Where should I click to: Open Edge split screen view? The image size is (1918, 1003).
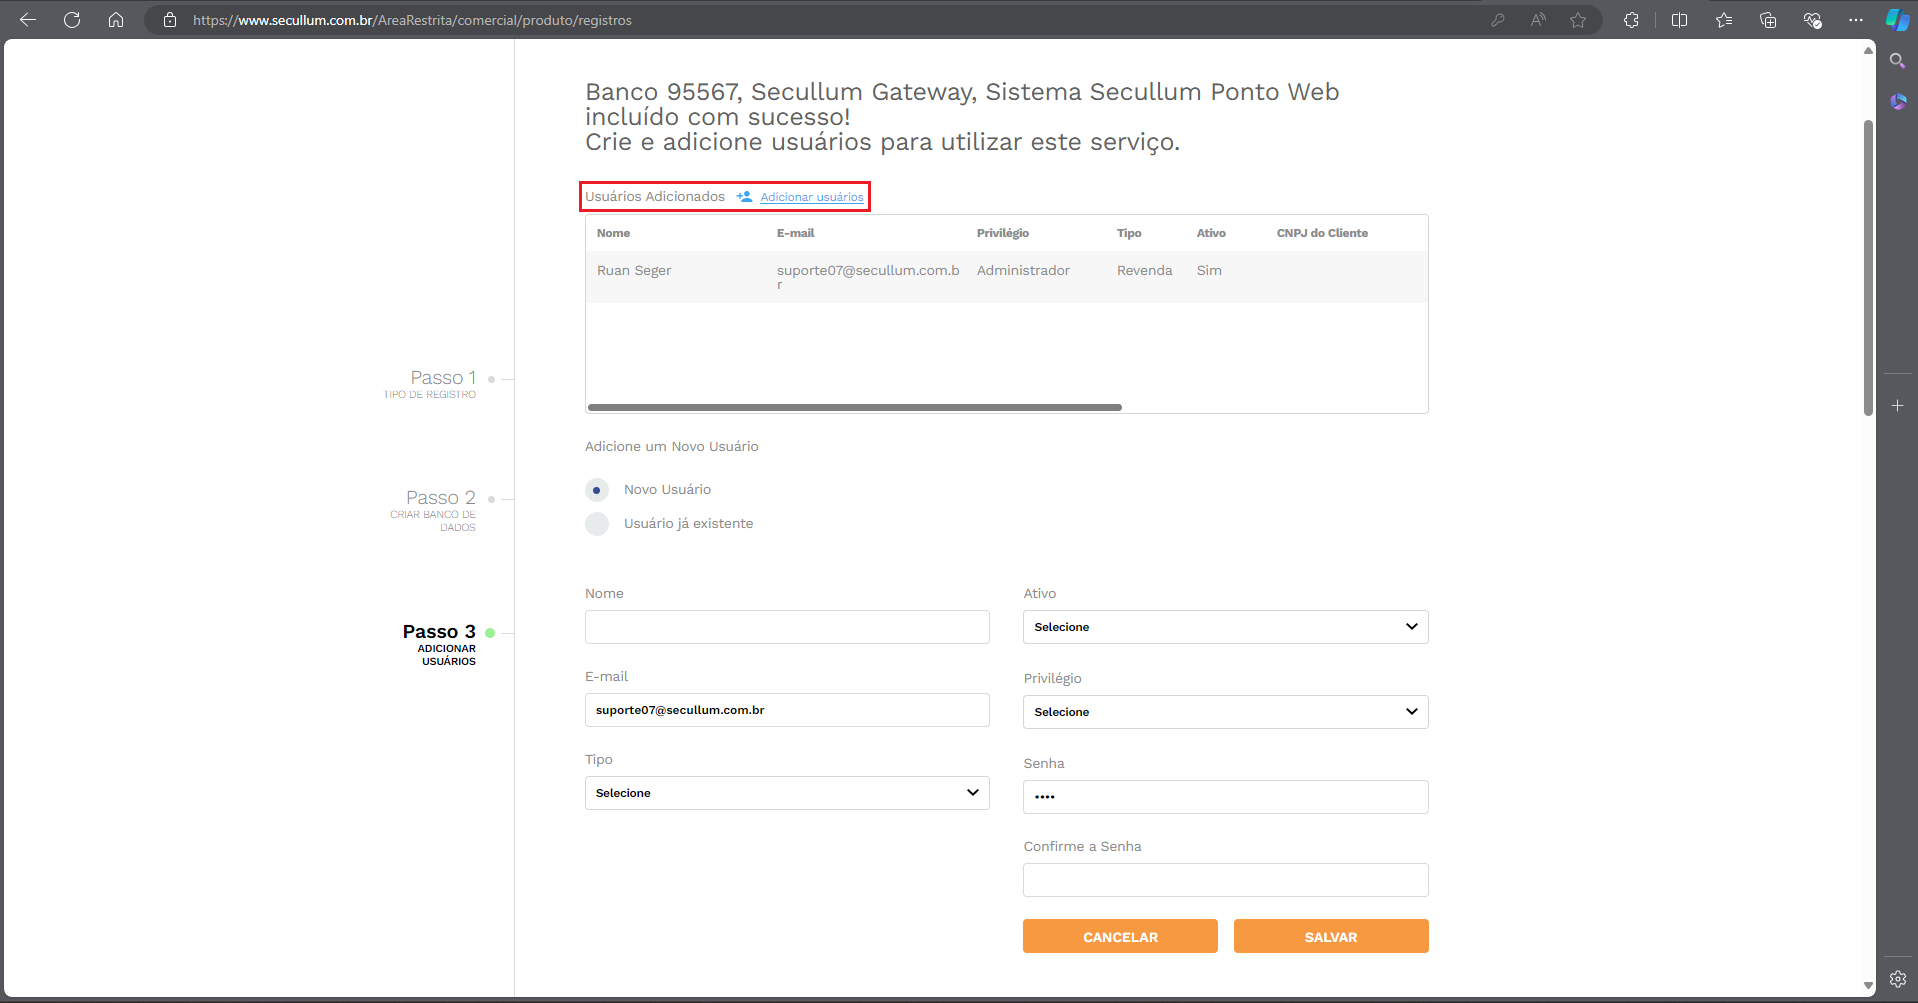[1679, 20]
